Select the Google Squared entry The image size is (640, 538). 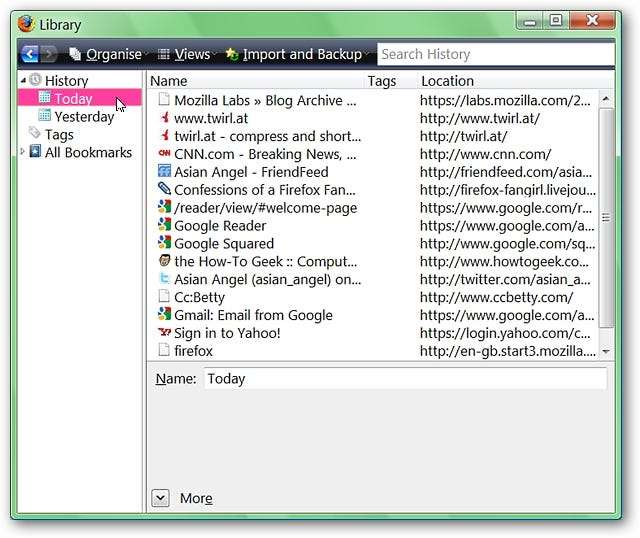click(224, 244)
